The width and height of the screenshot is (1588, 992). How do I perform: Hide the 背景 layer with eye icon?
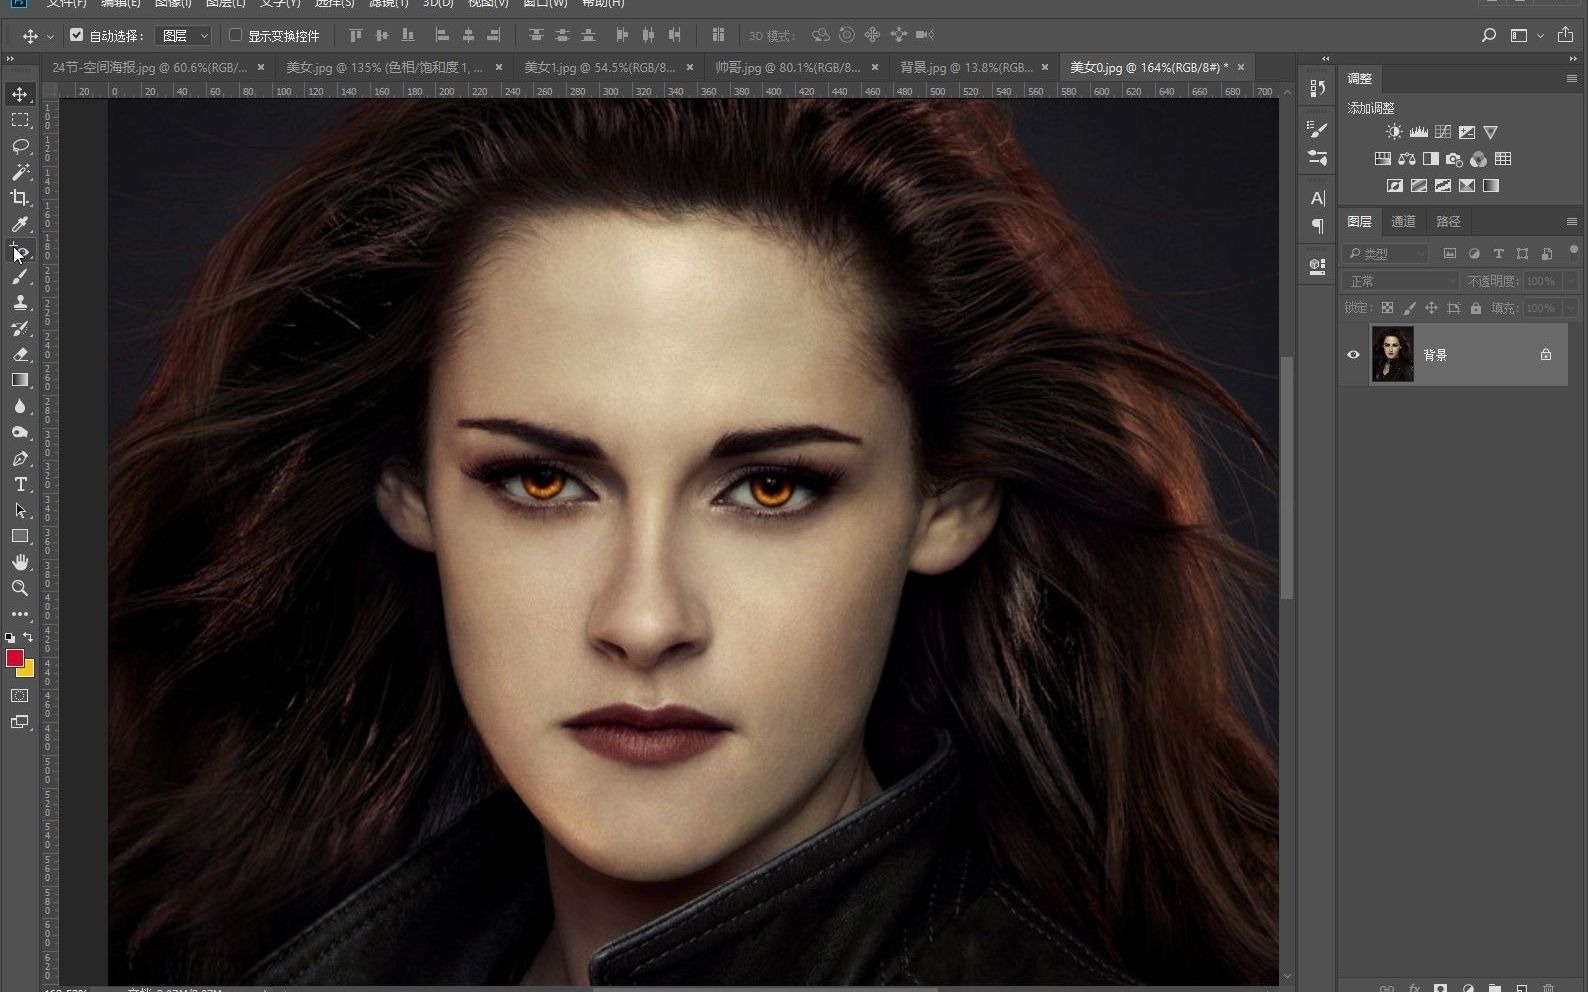pos(1354,354)
